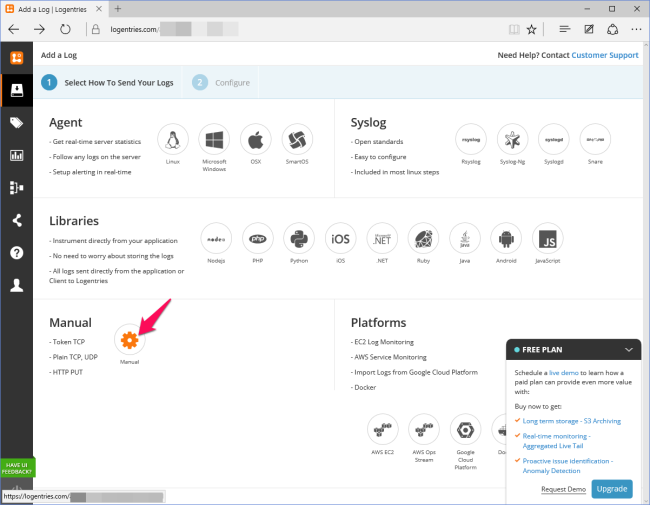Collapse the FREE PLAN panel chevron
The height and width of the screenshot is (505, 650).
tap(629, 350)
